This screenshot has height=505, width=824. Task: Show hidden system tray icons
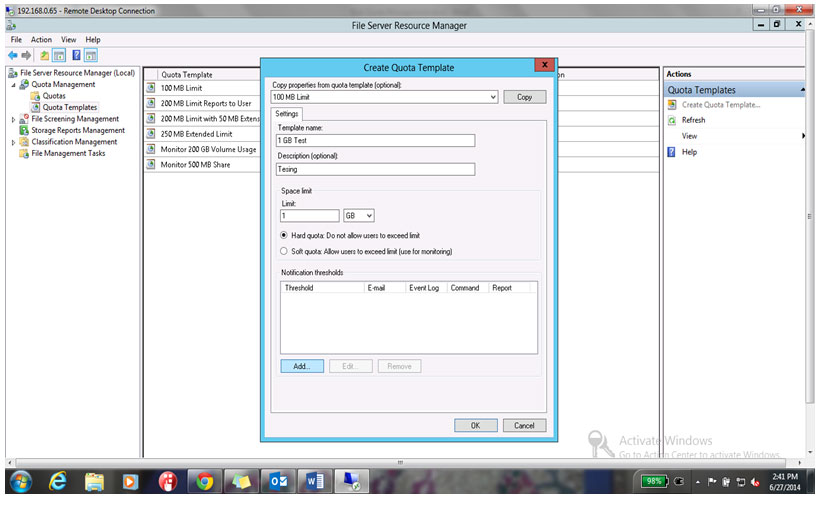click(x=698, y=481)
